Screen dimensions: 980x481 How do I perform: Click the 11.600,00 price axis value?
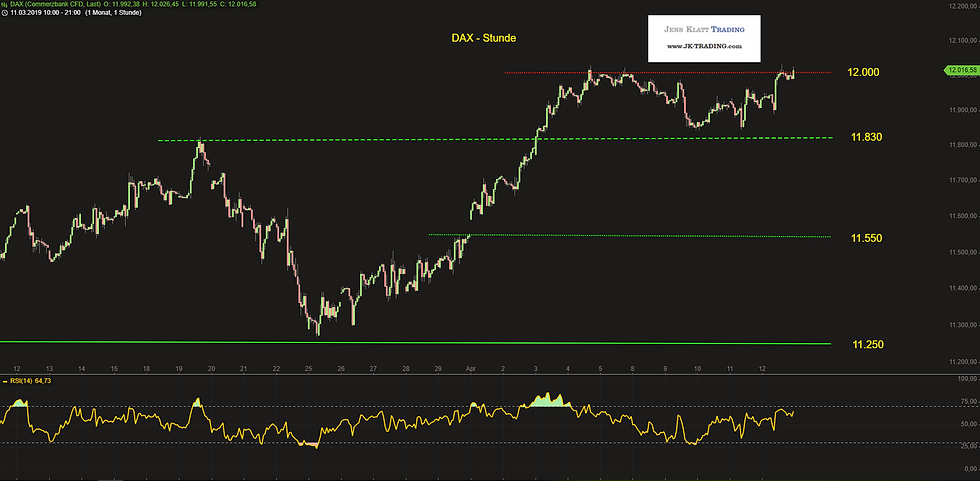pyautogui.click(x=962, y=217)
